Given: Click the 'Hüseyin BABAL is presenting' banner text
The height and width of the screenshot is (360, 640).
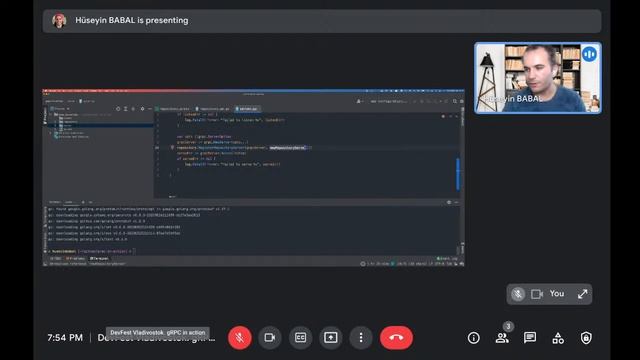Looking at the screenshot, I should [131, 20].
